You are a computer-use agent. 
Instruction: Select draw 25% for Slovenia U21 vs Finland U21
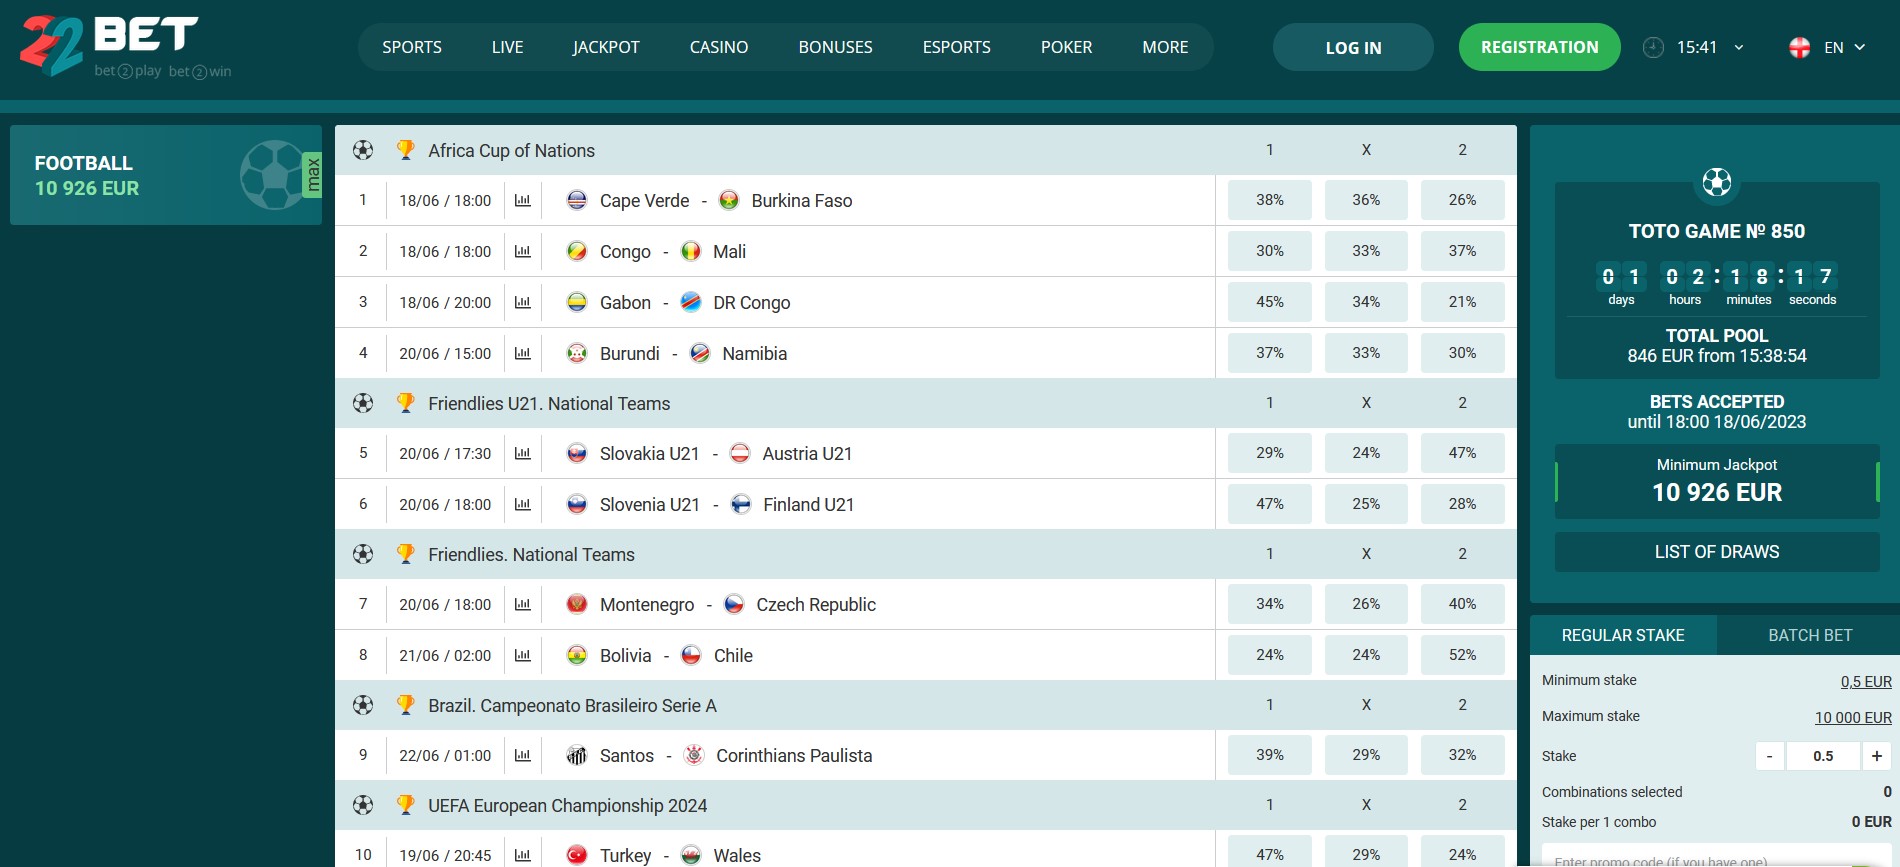point(1366,504)
